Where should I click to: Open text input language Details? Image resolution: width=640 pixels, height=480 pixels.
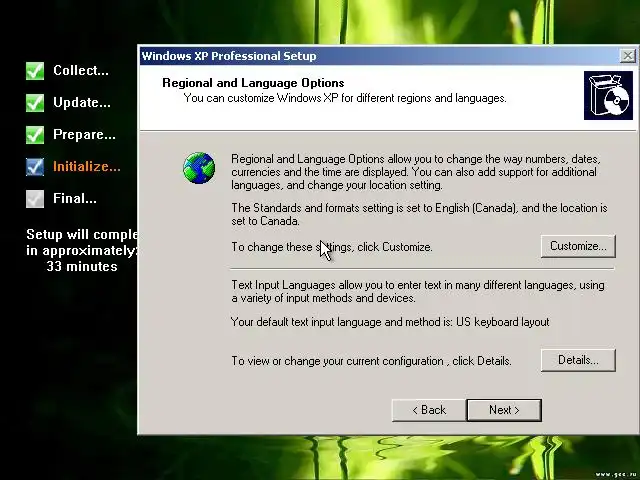click(578, 360)
